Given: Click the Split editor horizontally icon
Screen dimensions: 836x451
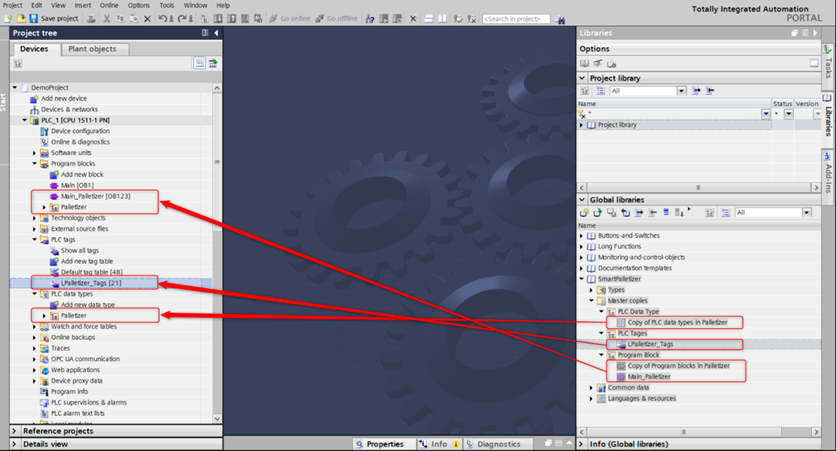Looking at the screenshot, I should (429, 19).
